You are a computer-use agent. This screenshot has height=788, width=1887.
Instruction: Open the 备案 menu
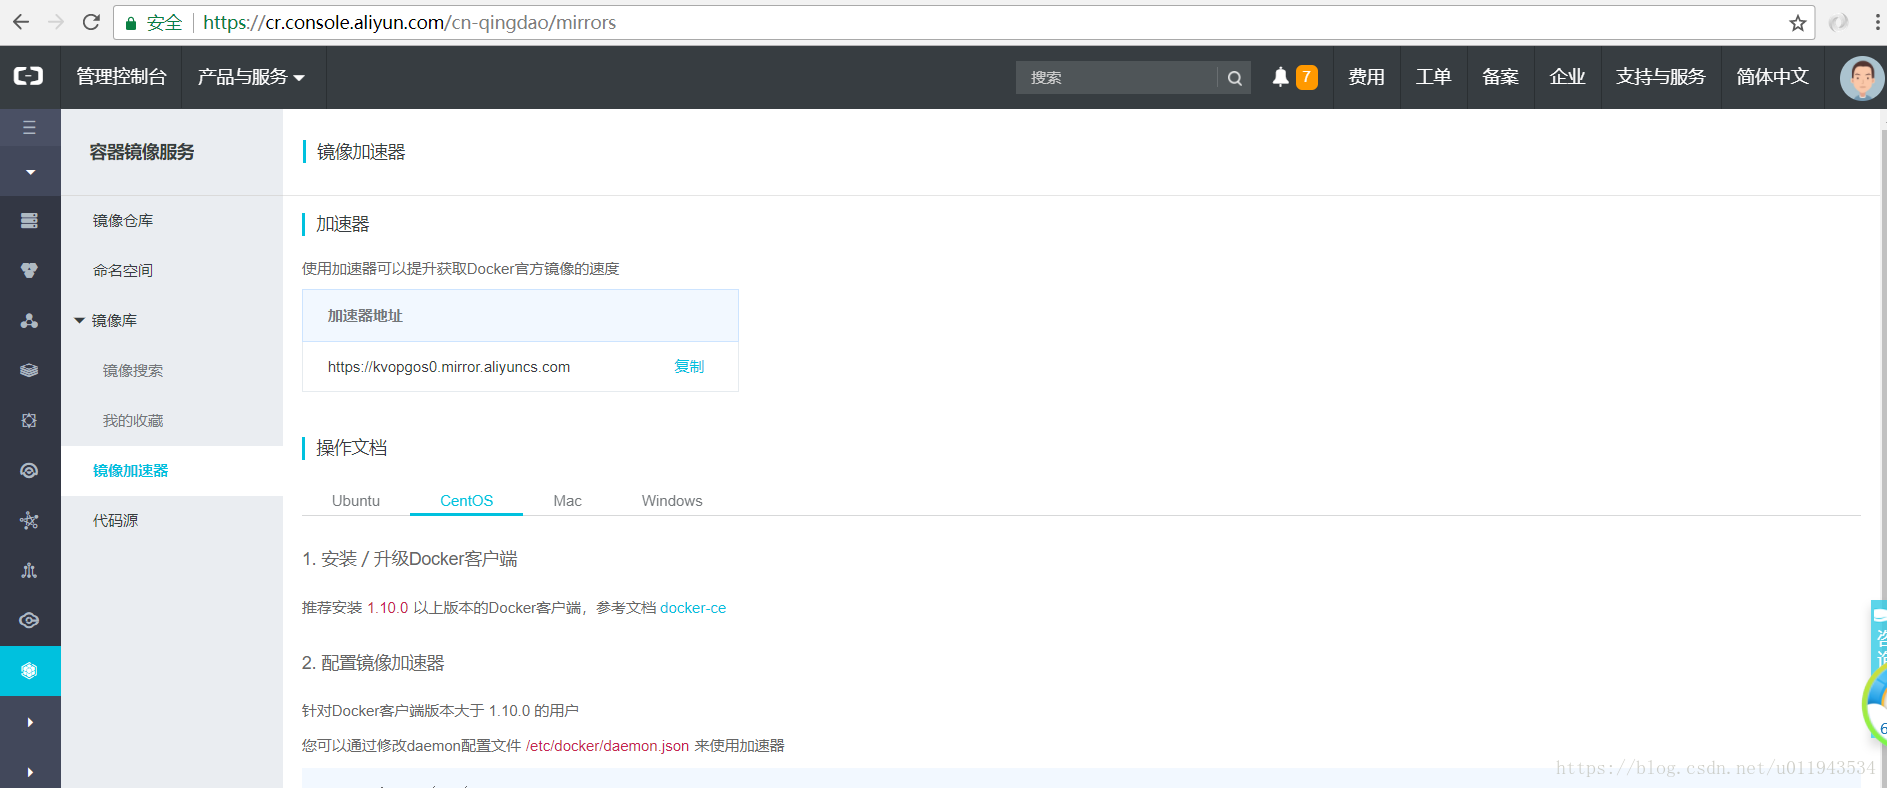coord(1500,77)
